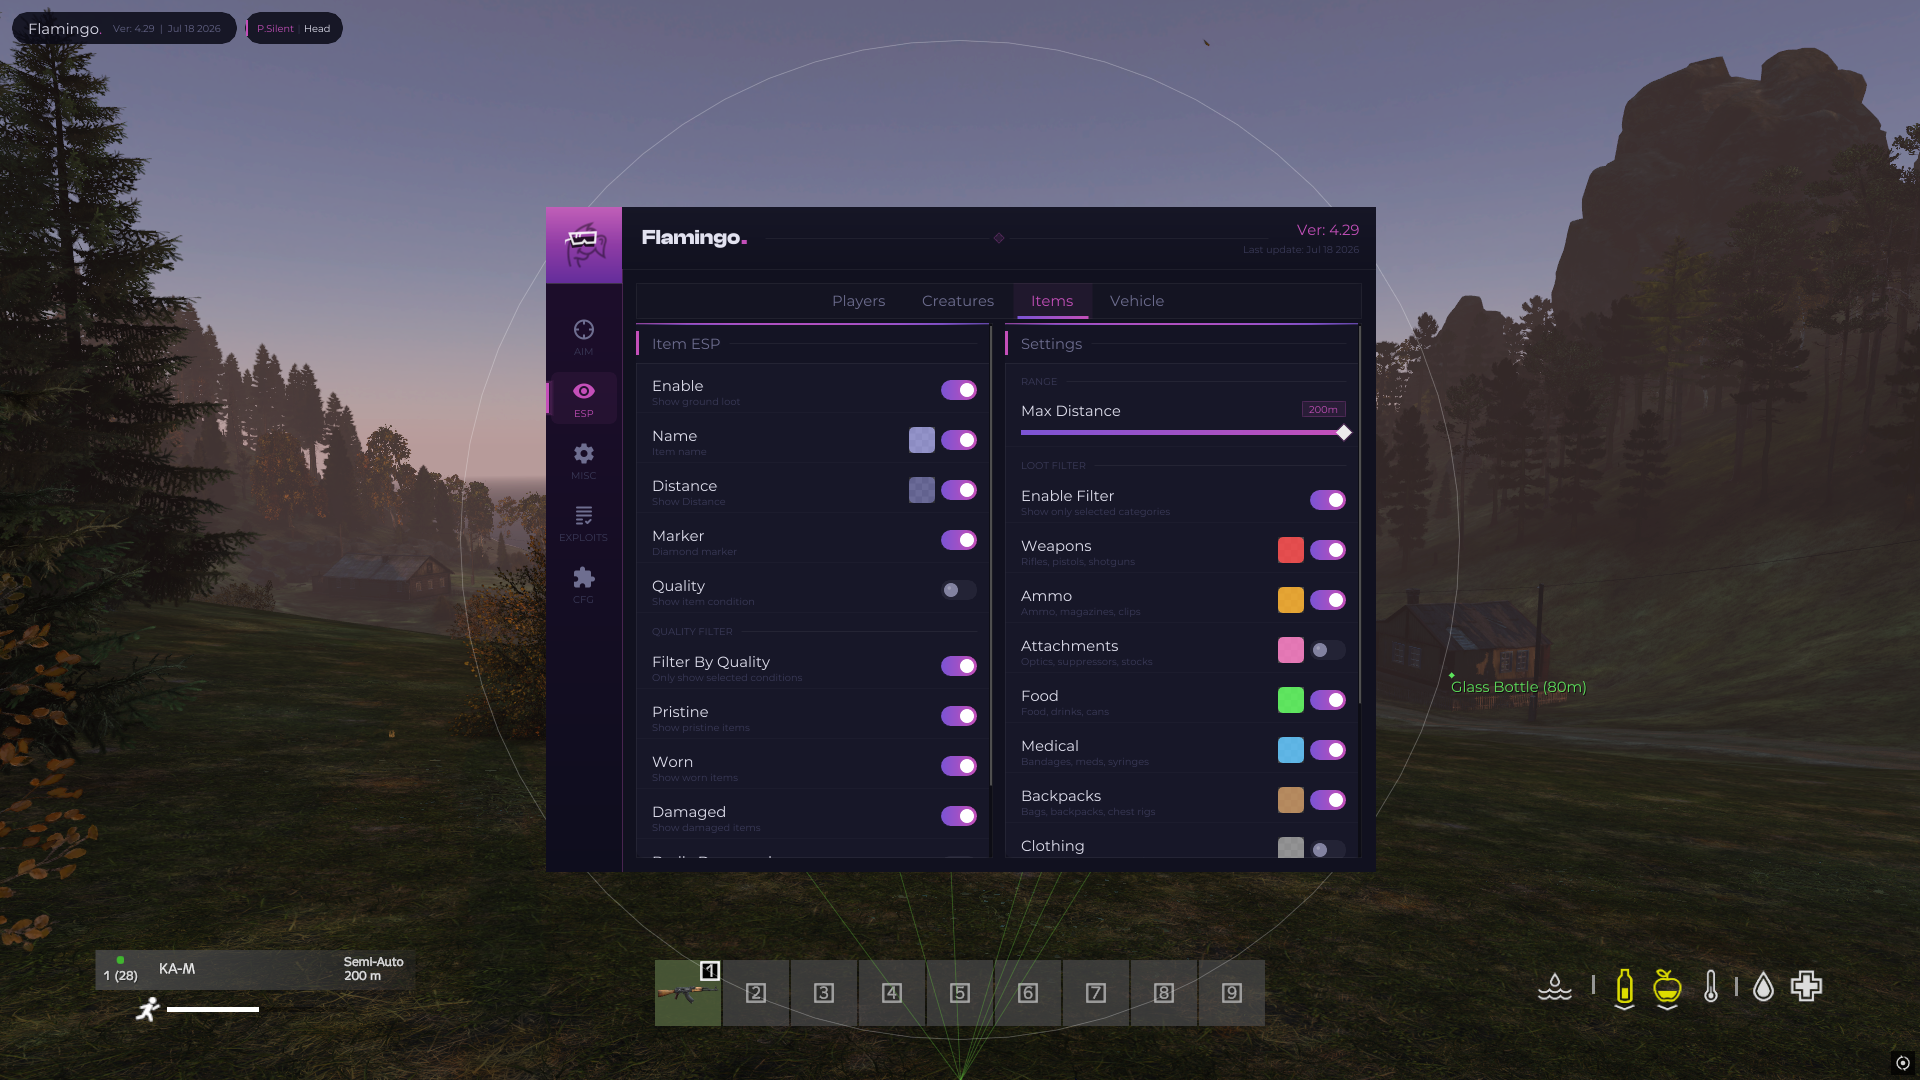Toggle the Backpacks filter switch
The image size is (1920, 1080).
point(1328,800)
